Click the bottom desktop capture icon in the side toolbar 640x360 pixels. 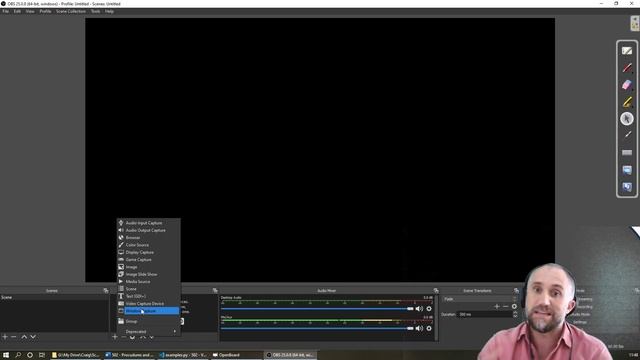coord(627,187)
